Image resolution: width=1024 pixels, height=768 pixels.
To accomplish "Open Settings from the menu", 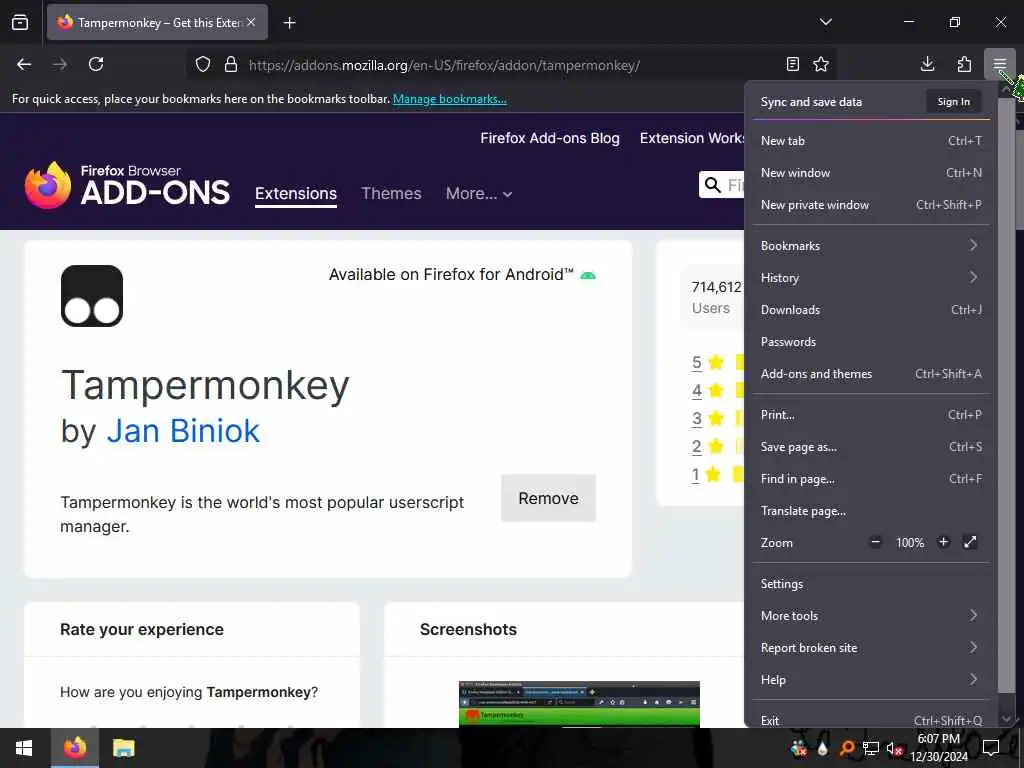I will [x=871, y=584].
